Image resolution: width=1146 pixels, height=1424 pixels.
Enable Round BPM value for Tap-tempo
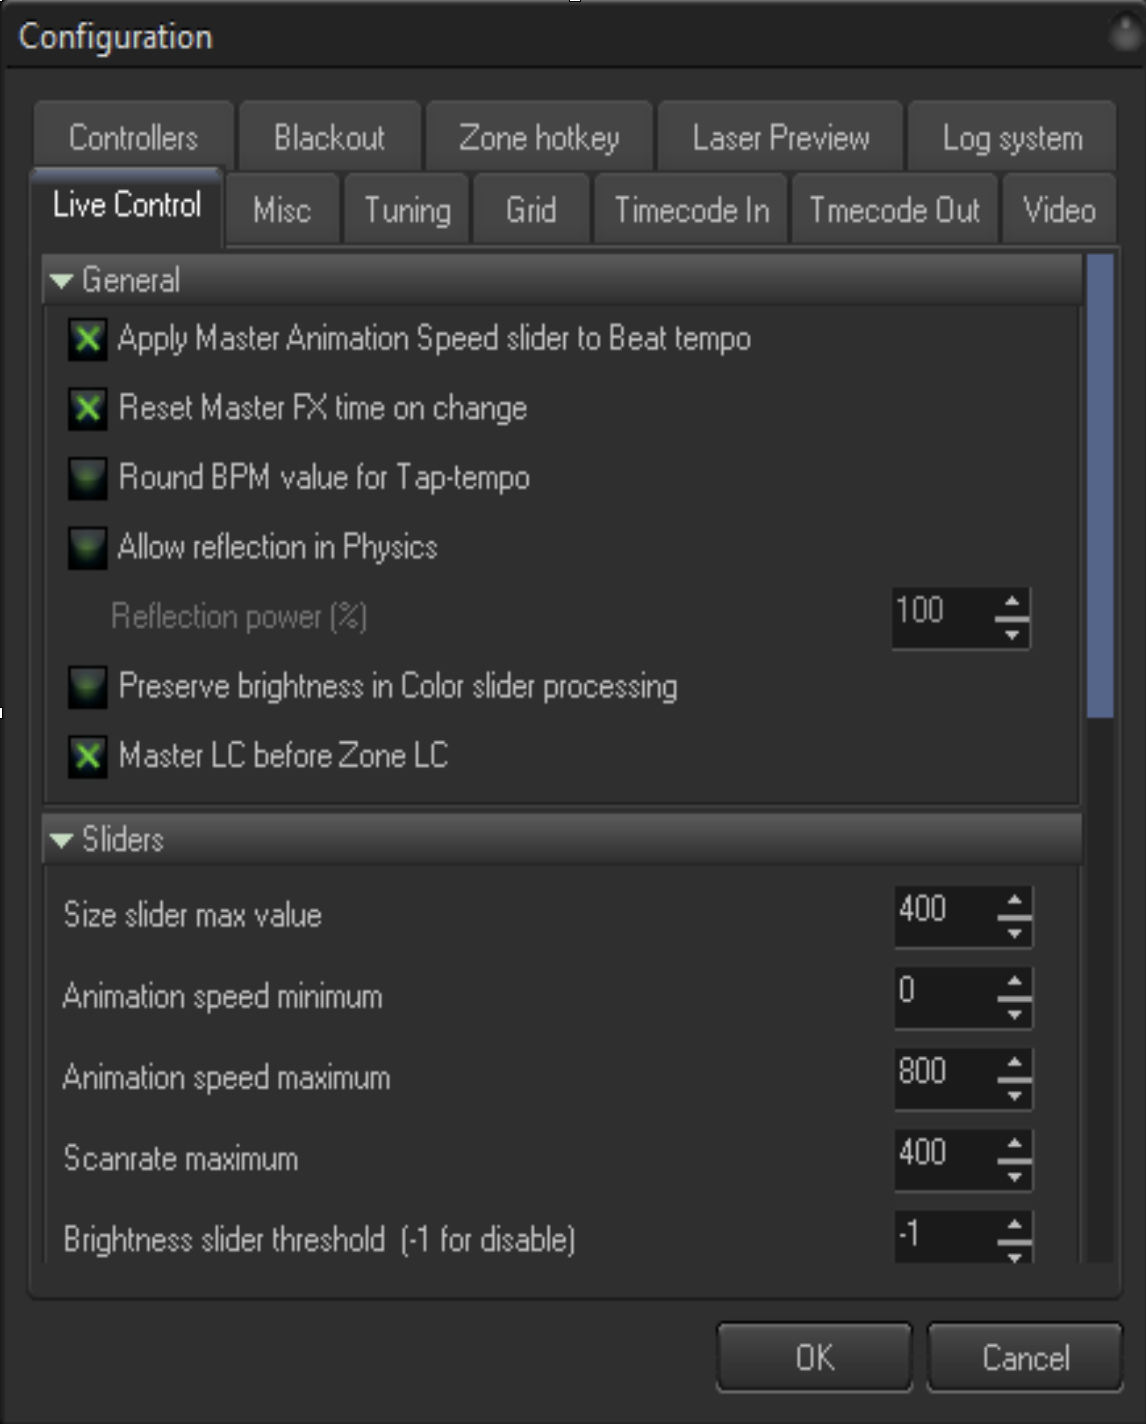pos(88,478)
